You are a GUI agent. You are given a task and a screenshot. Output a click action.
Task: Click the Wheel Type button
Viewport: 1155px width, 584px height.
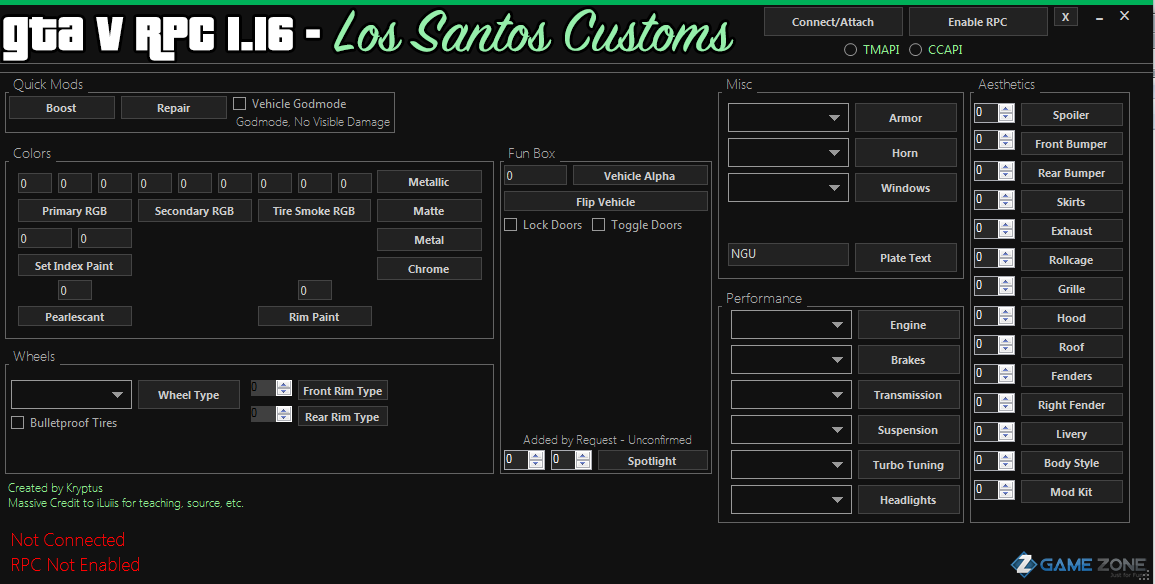coord(189,395)
